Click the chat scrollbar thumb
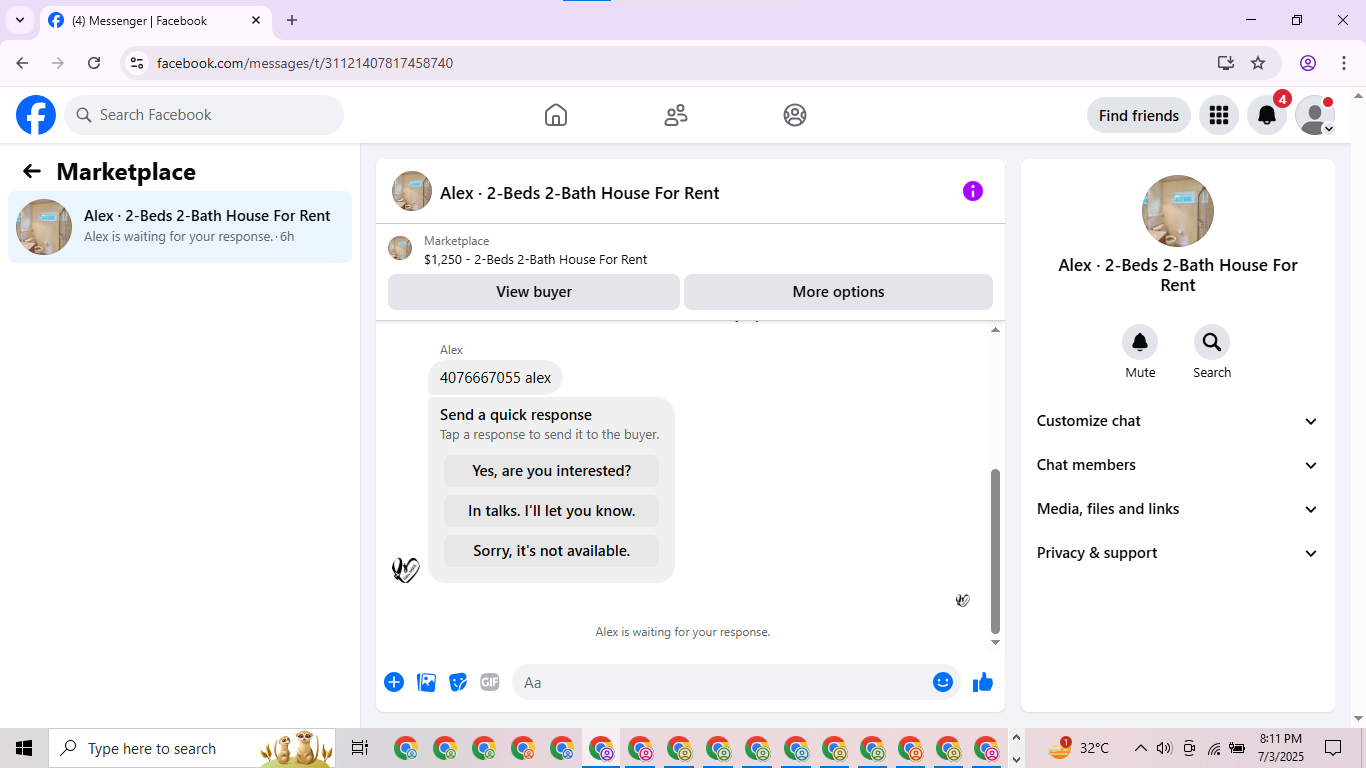1366x768 pixels. pos(995,551)
